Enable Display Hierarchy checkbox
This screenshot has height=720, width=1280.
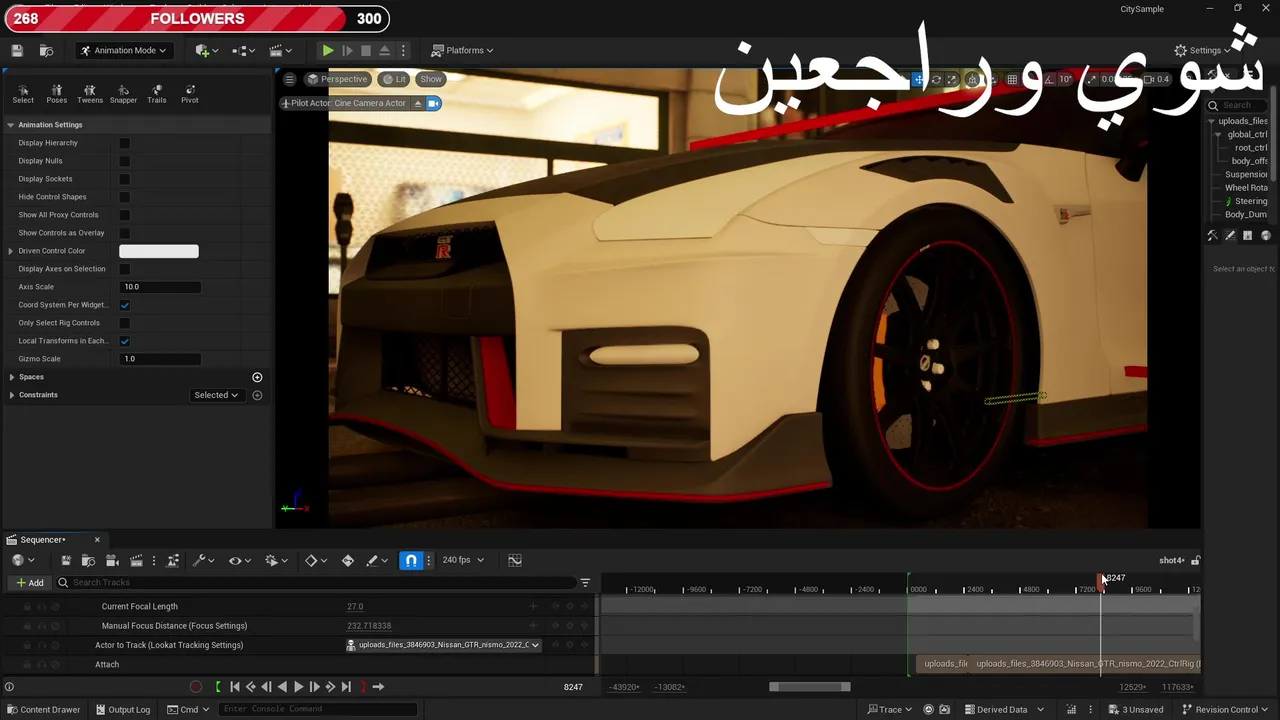[x=124, y=143]
